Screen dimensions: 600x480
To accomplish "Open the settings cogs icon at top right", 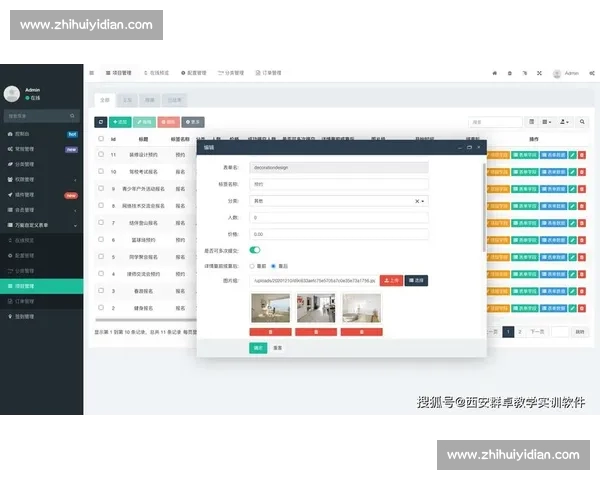I will (x=592, y=73).
